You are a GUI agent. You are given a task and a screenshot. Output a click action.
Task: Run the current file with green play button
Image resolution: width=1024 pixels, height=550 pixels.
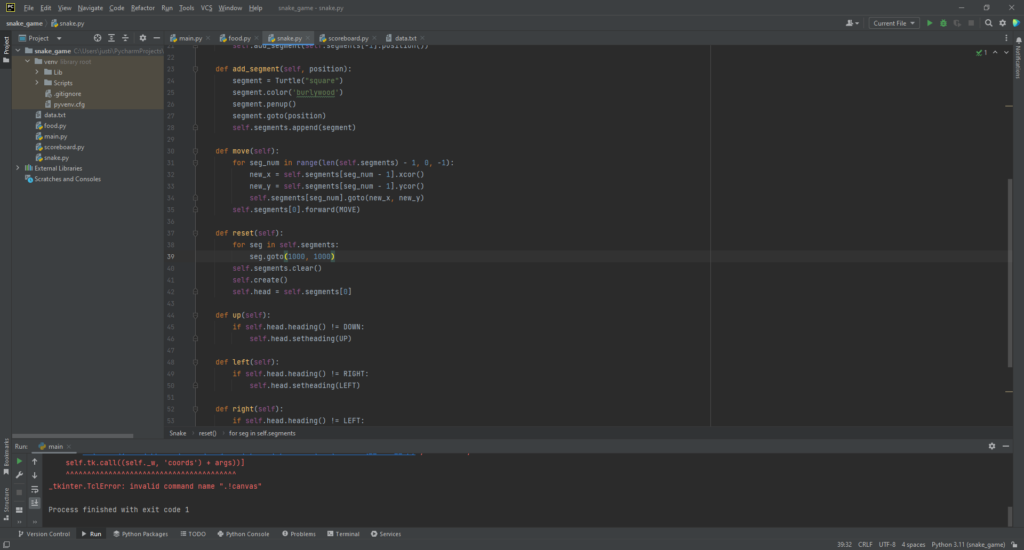(929, 24)
